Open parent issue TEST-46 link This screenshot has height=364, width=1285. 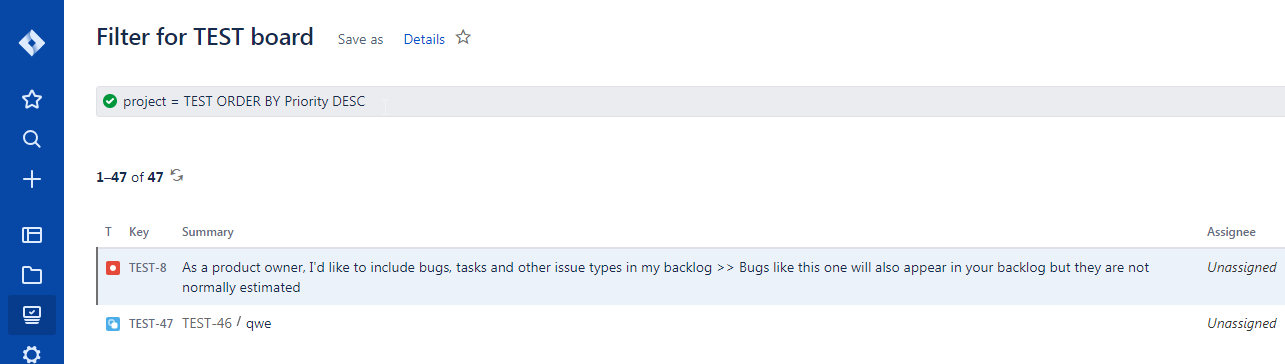click(207, 323)
